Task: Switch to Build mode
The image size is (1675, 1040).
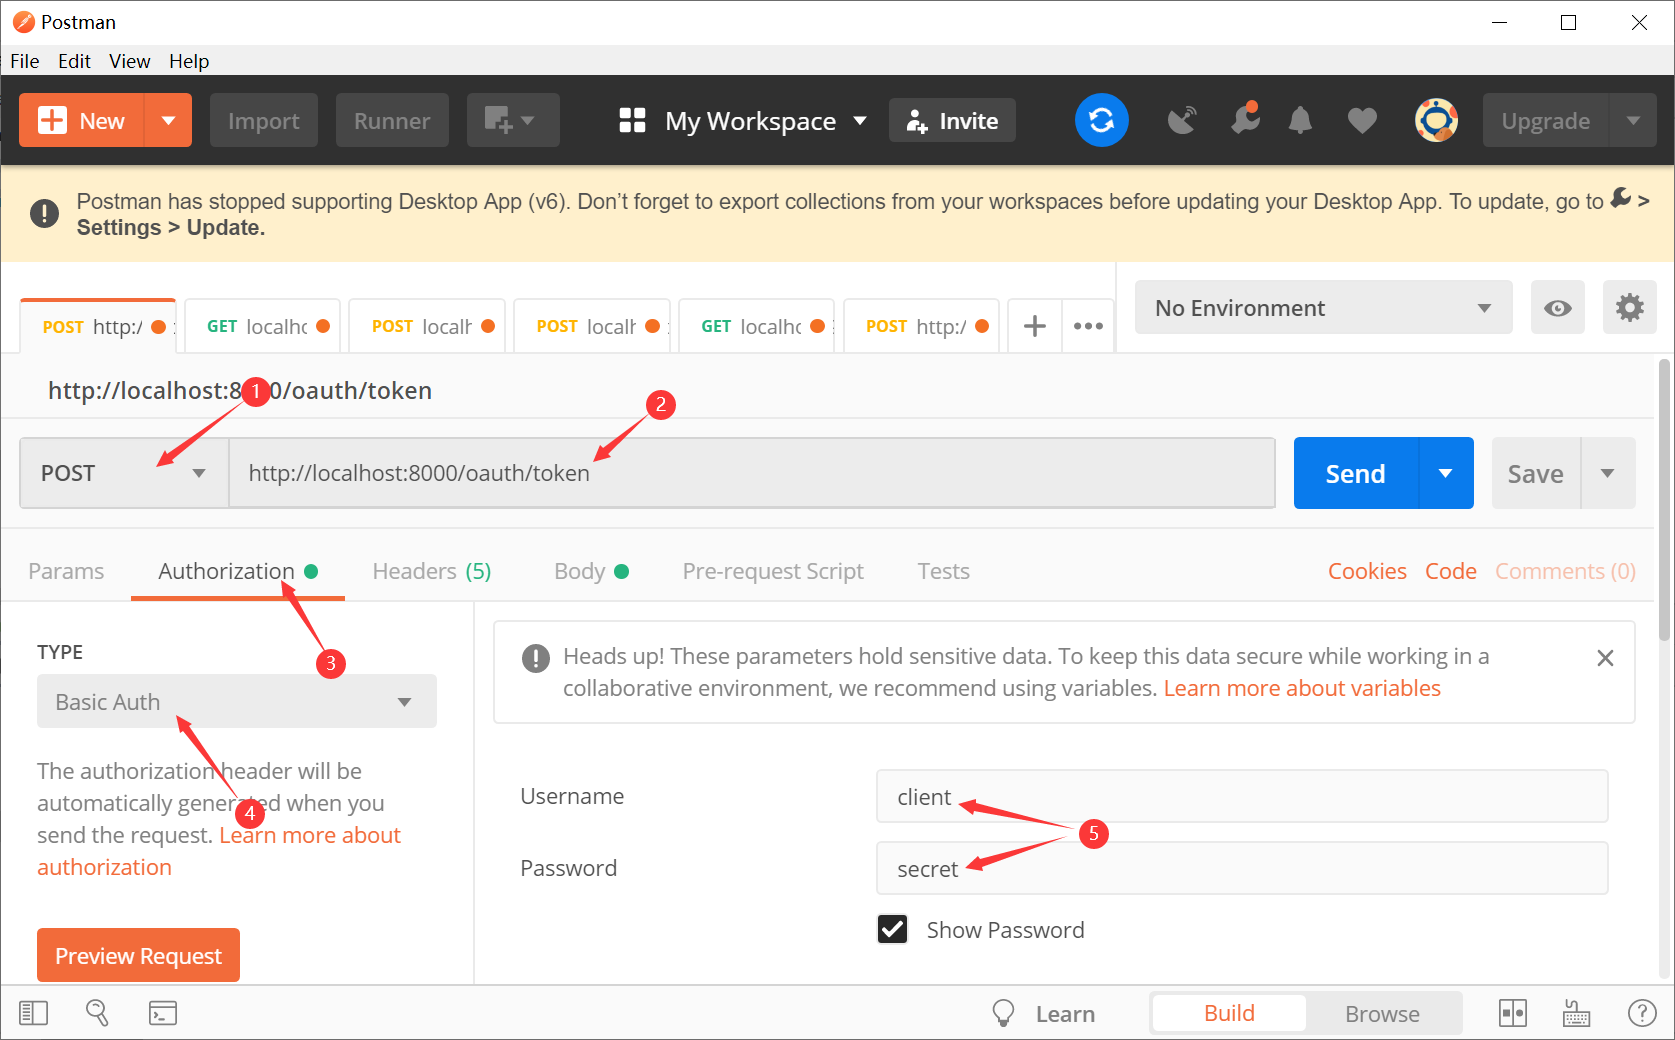Action: 1229,1013
